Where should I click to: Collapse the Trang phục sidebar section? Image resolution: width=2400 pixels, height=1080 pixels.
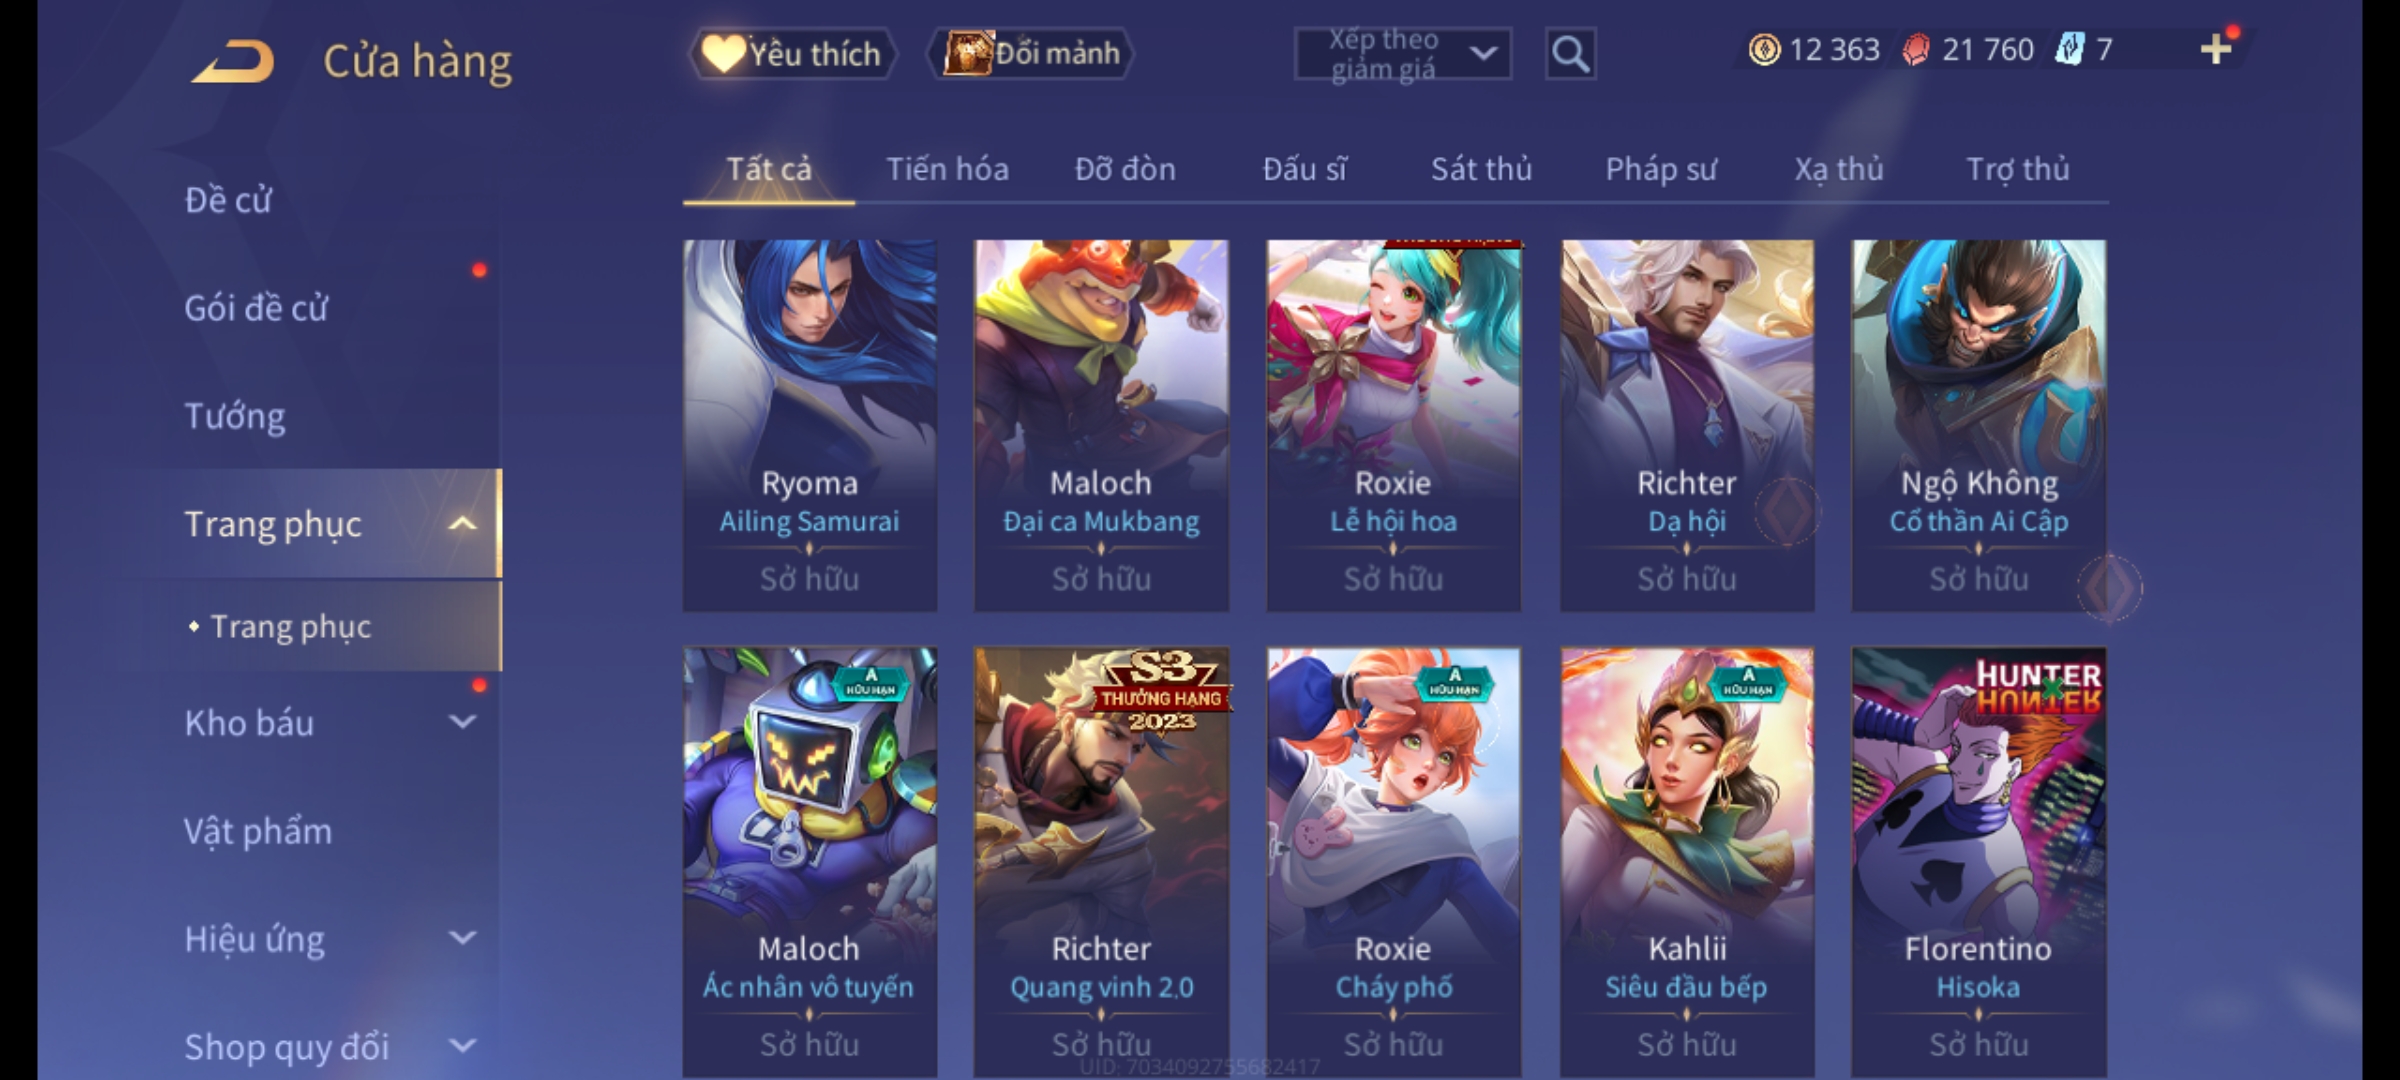click(x=462, y=523)
